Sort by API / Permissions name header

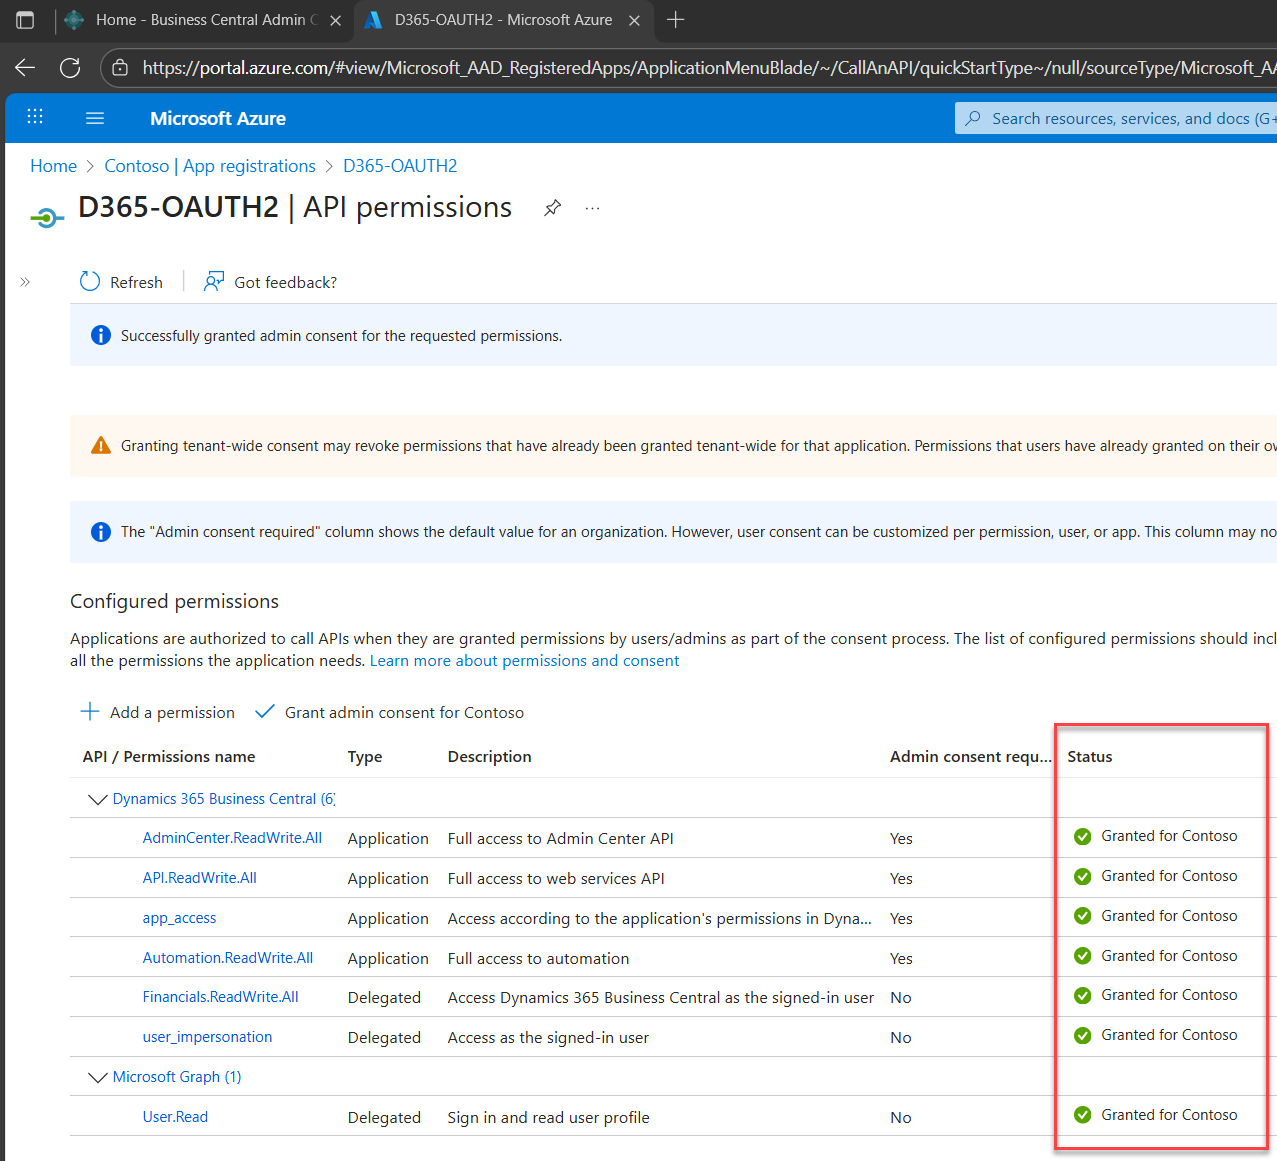pos(169,757)
